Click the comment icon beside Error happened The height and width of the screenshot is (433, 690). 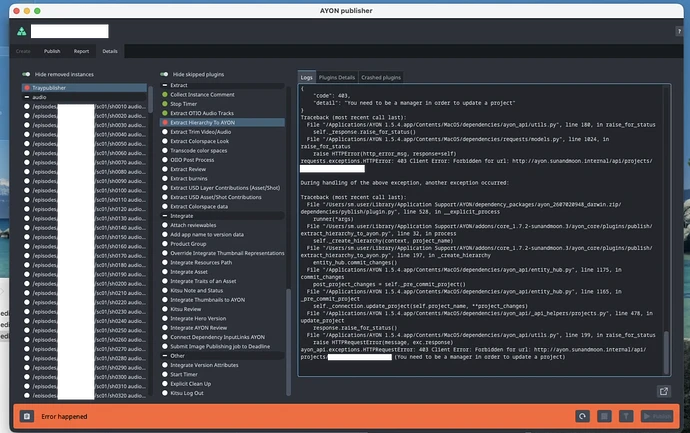(x=27, y=416)
